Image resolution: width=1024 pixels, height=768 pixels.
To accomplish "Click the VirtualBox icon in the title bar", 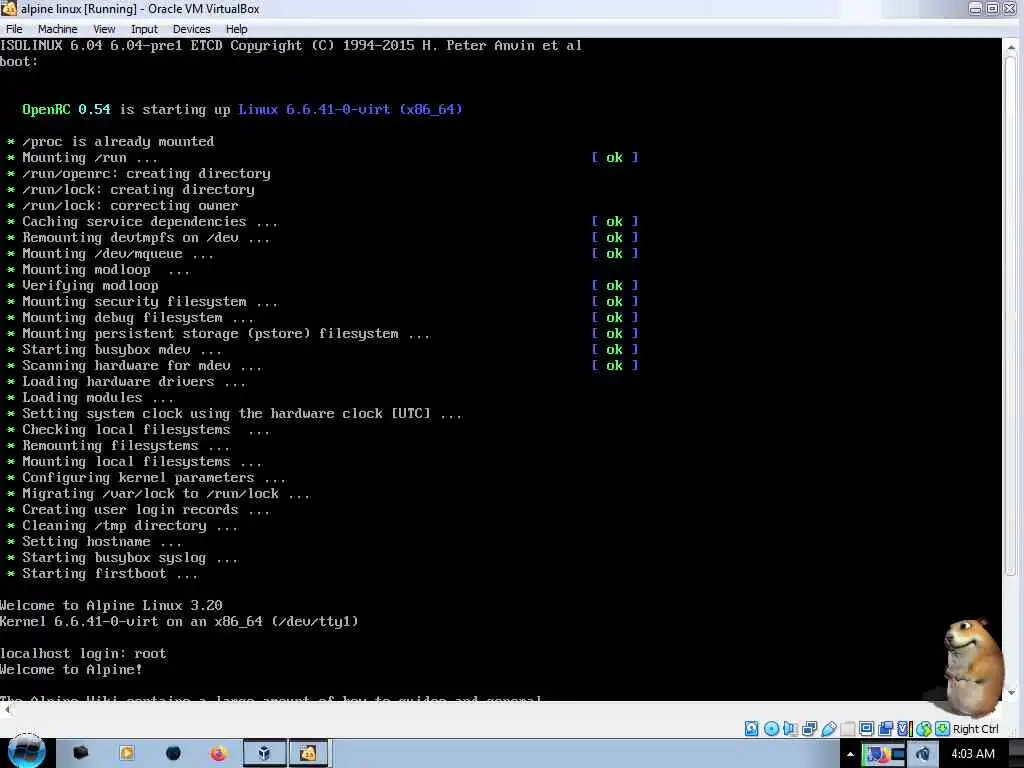I will point(9,8).
